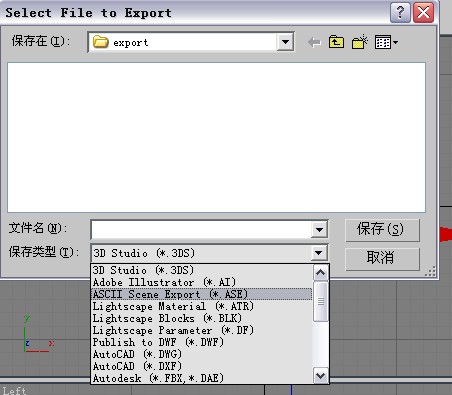Image resolution: width=452 pixels, height=395 pixels.
Task: Create a new folder
Action: (x=359, y=42)
